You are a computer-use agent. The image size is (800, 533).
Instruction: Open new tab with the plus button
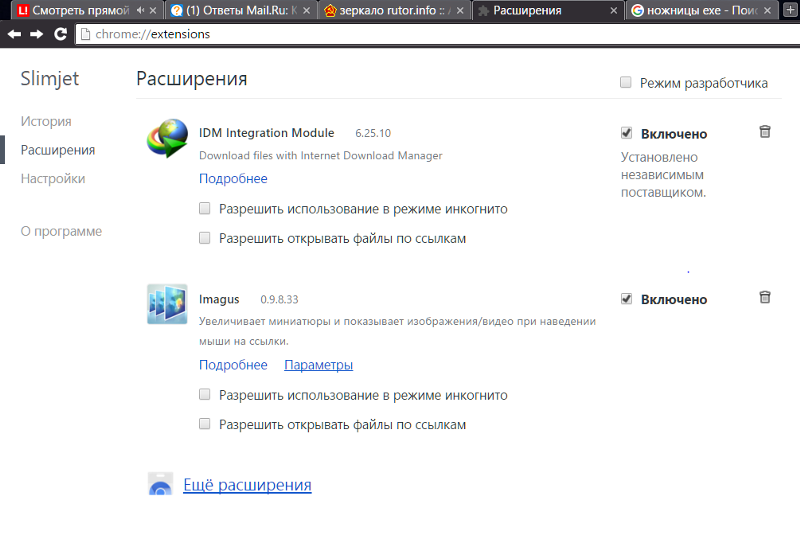[x=790, y=10]
